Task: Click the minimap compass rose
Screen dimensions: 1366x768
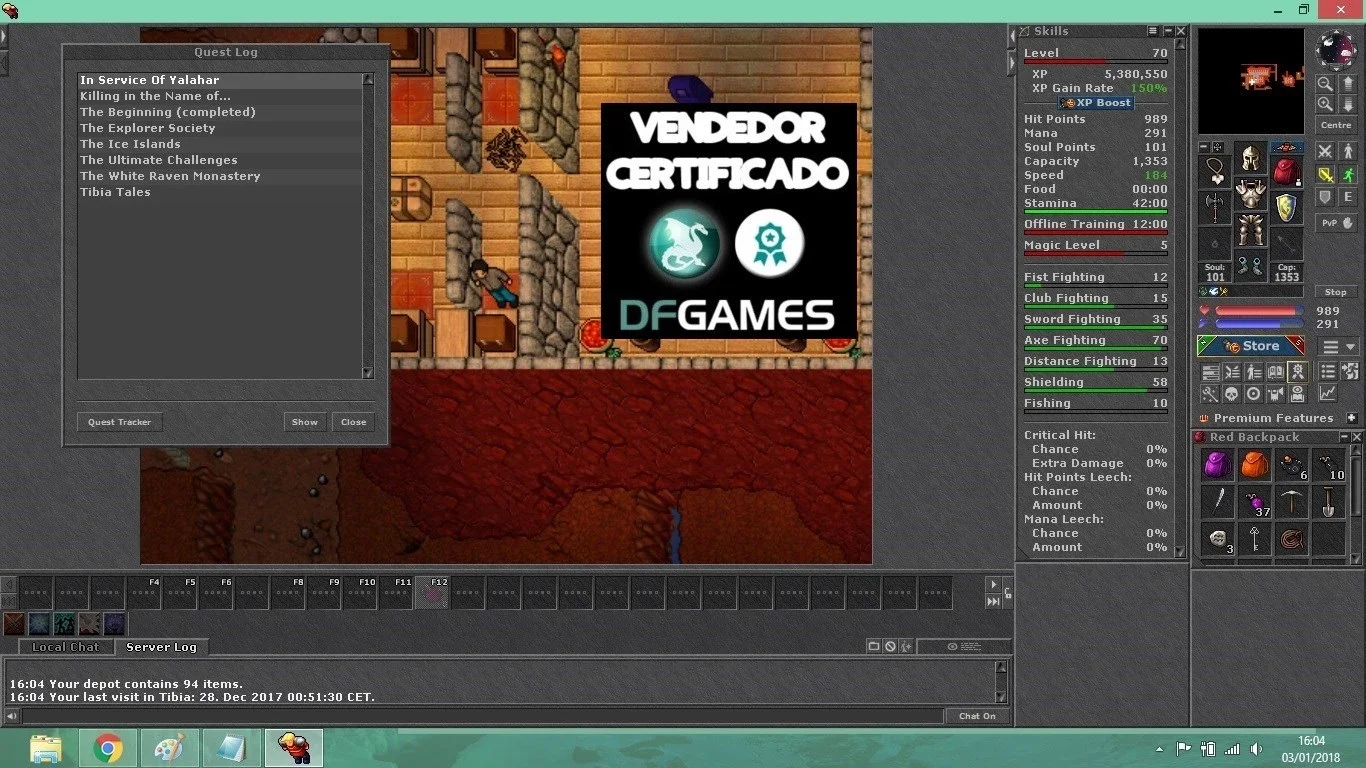Action: (x=1336, y=50)
